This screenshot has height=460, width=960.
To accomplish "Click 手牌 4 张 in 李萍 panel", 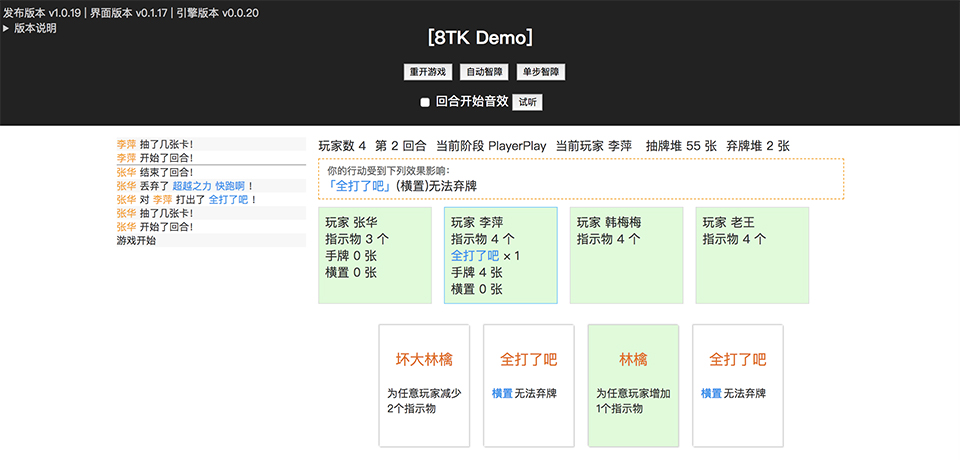I will point(477,273).
